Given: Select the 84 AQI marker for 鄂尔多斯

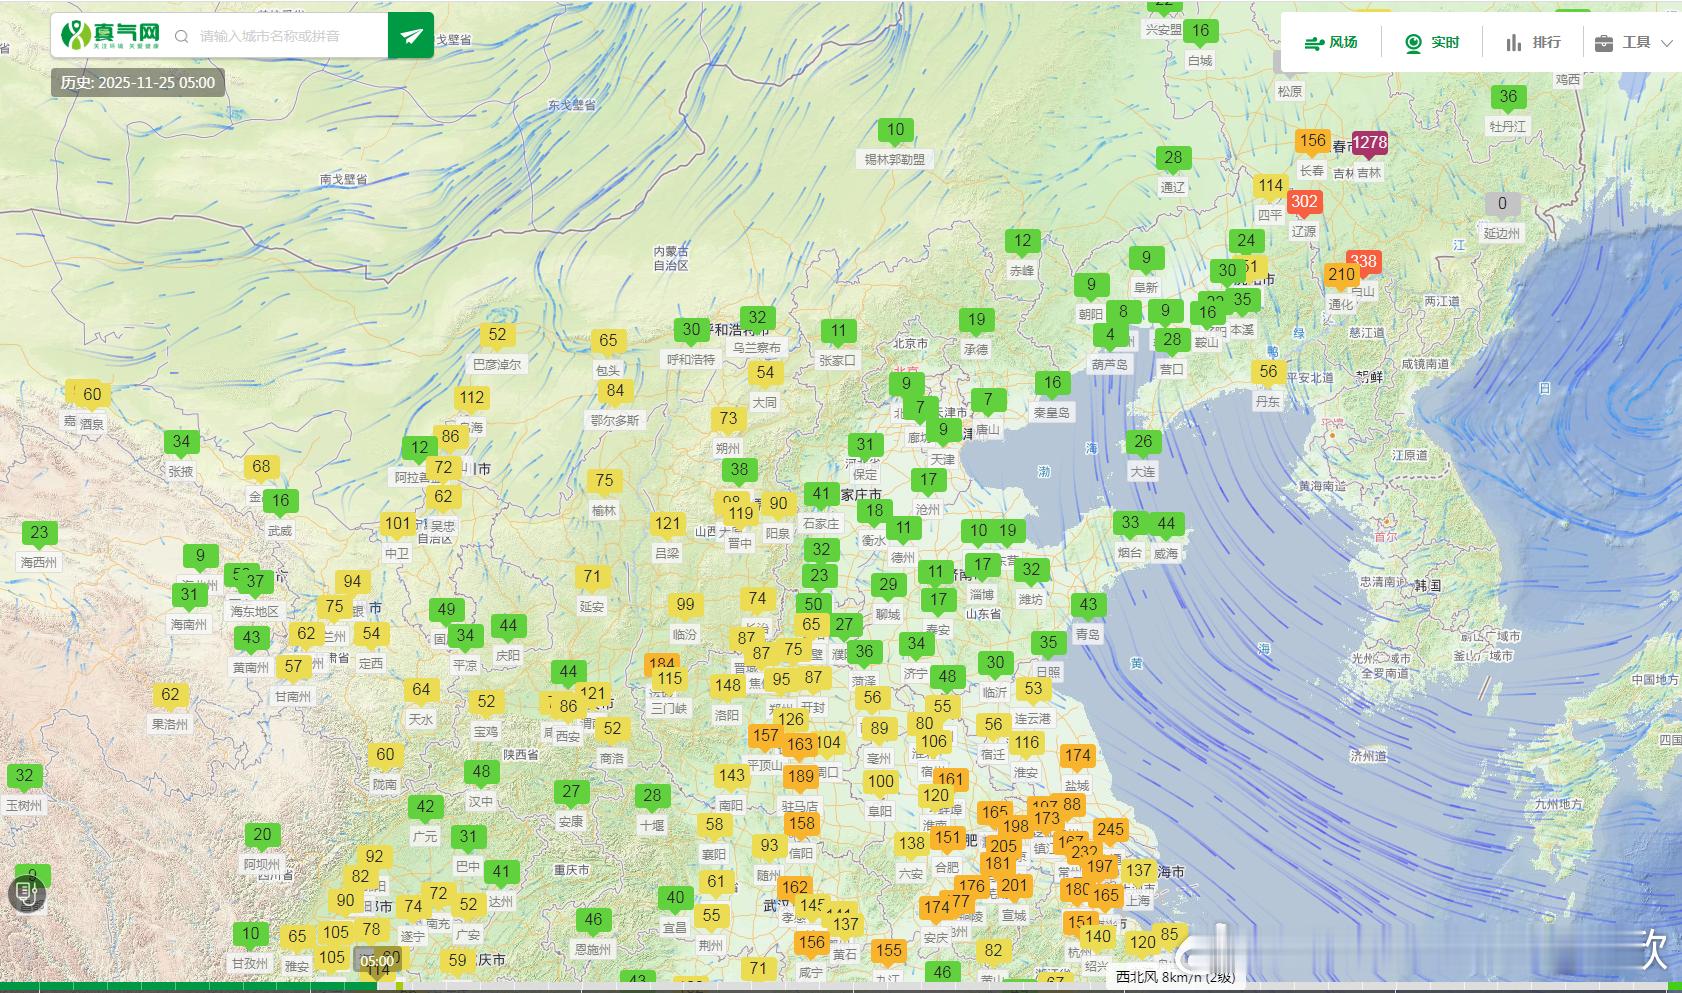Looking at the screenshot, I should pyautogui.click(x=615, y=391).
